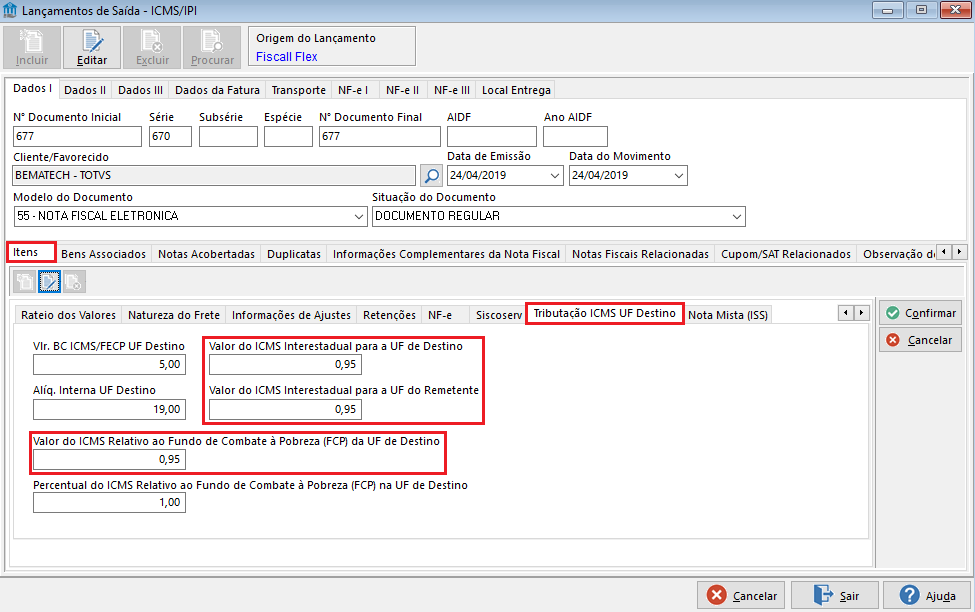The height and width of the screenshot is (612, 975).
Task: Focus Alíq. Interna UF Destino field
Action: (x=109, y=409)
